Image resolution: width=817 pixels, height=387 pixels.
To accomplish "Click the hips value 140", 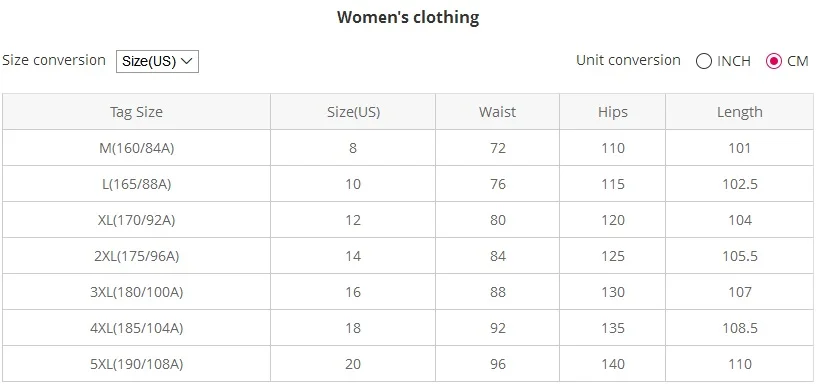I will 613,364.
